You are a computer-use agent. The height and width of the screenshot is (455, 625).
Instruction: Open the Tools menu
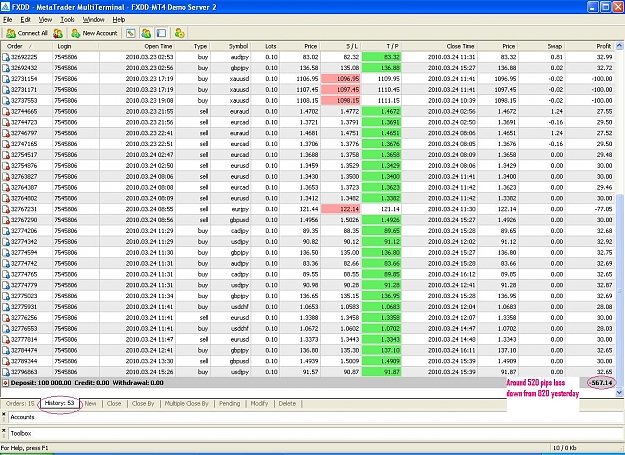[x=67, y=20]
